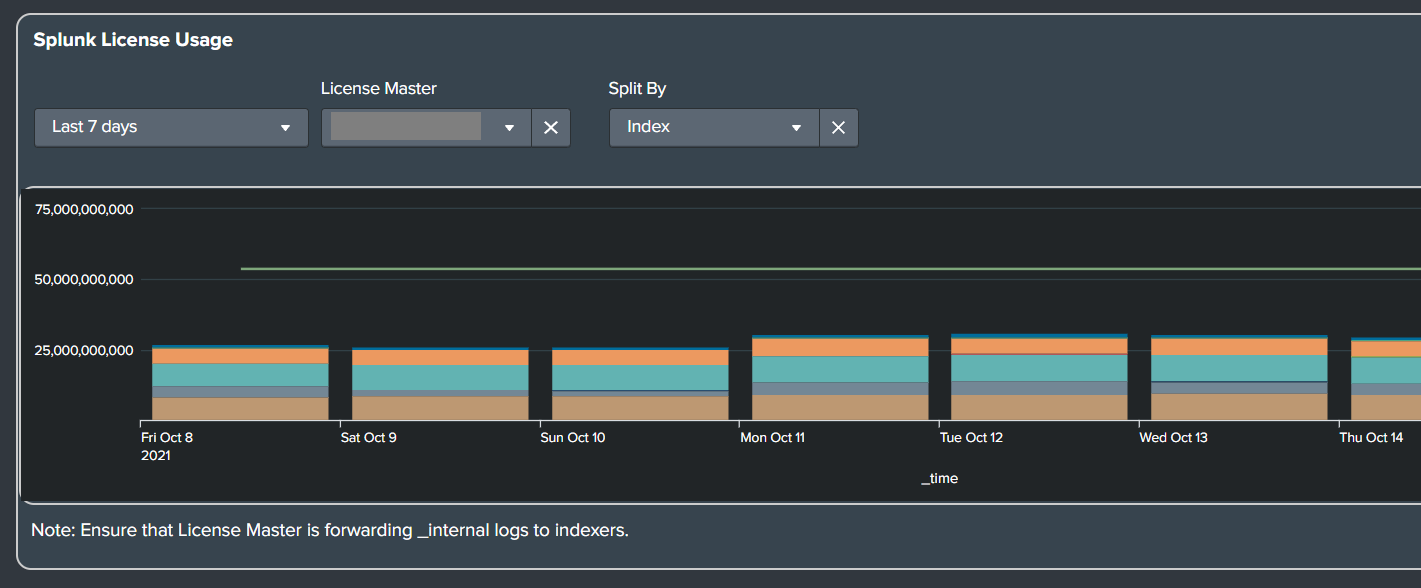
Task: Click the Tue Oct 12 axis label
Action: [971, 438]
